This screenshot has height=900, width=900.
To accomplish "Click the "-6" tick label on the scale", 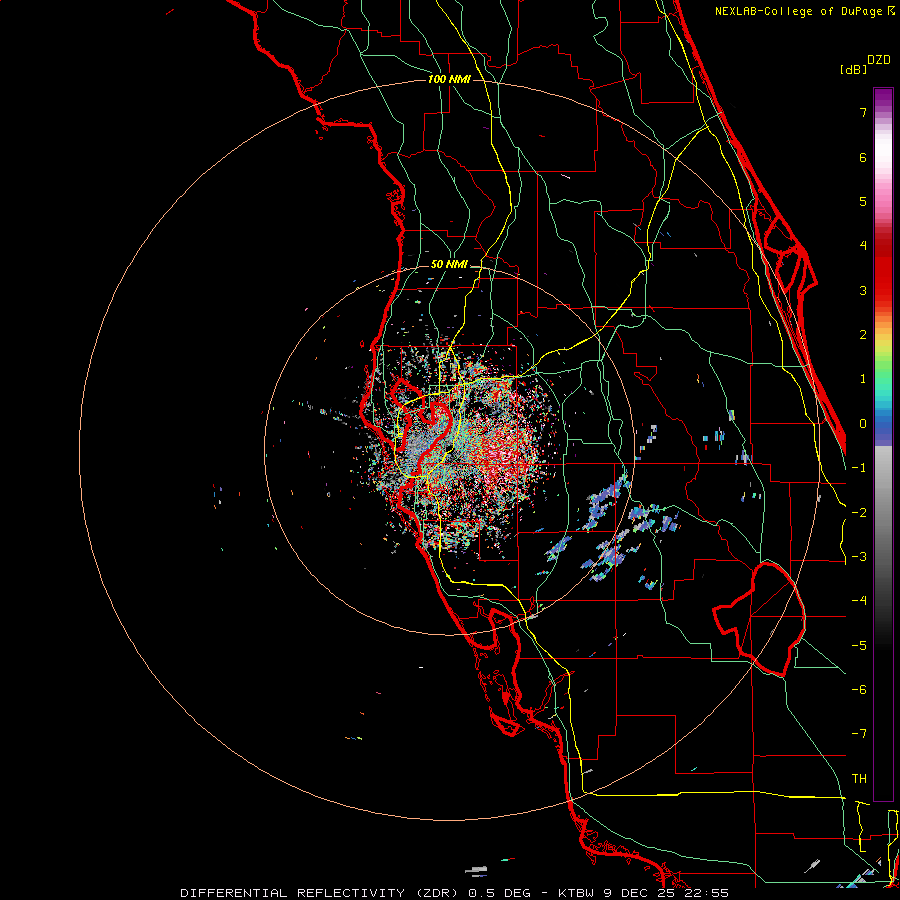I will pyautogui.click(x=859, y=690).
